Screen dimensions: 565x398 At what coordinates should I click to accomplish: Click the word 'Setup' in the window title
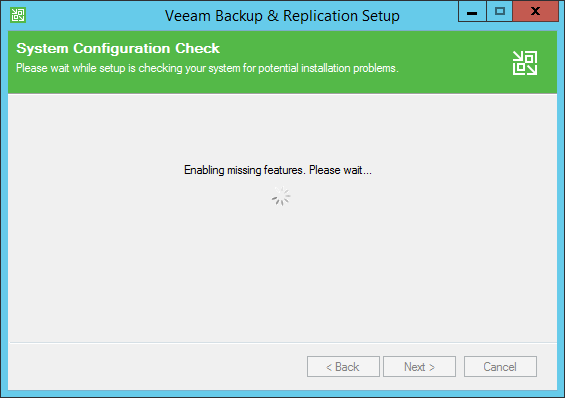point(381,16)
